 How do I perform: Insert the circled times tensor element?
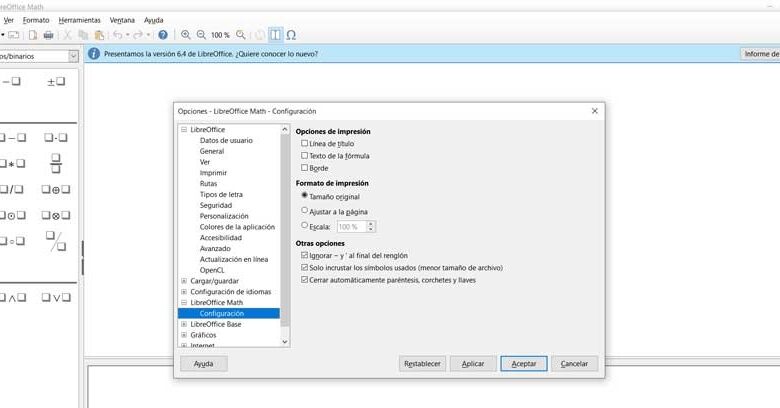(x=56, y=215)
